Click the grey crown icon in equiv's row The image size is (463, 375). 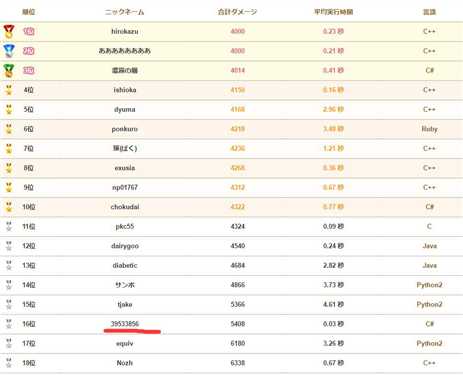pyautogui.click(x=9, y=343)
